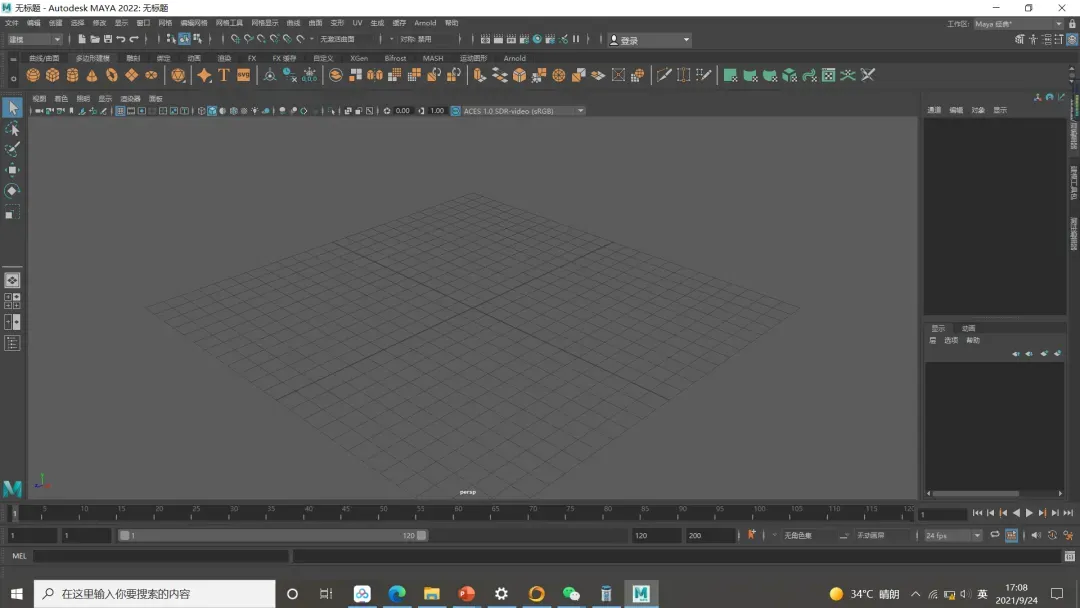The image size is (1080, 608).
Task: Select the Move tool in the toolbox
Action: click(x=12, y=170)
